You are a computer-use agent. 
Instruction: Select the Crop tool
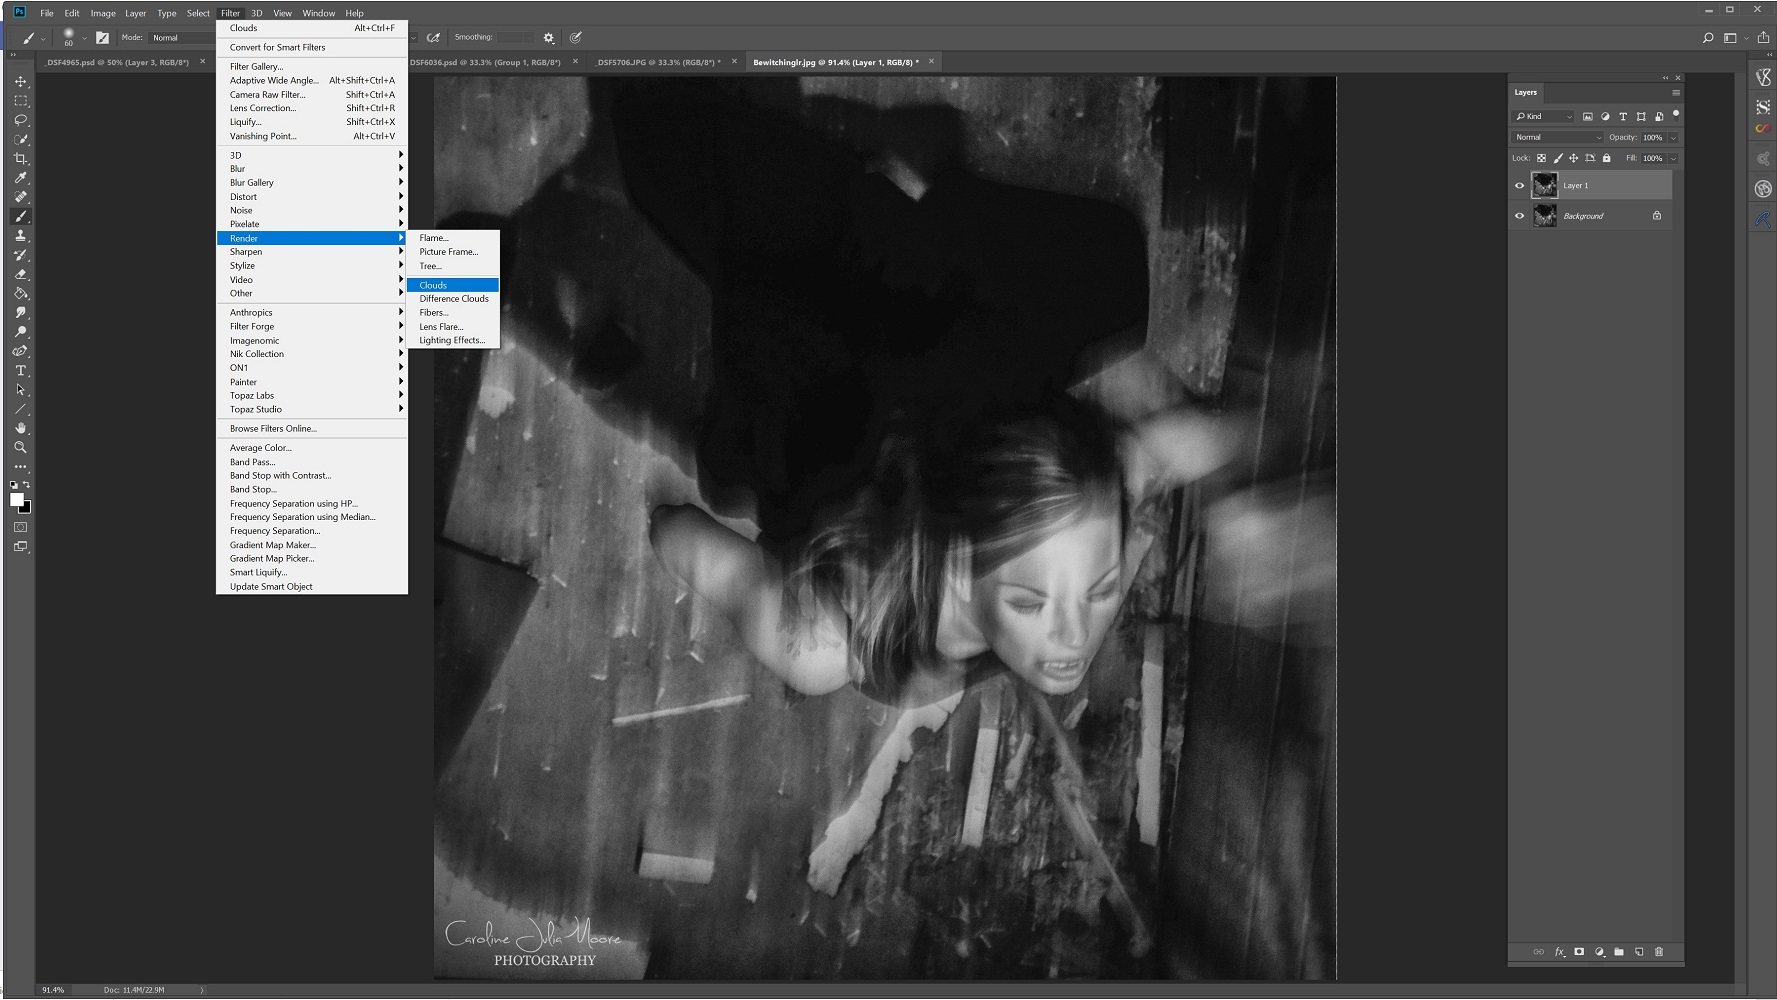point(20,159)
